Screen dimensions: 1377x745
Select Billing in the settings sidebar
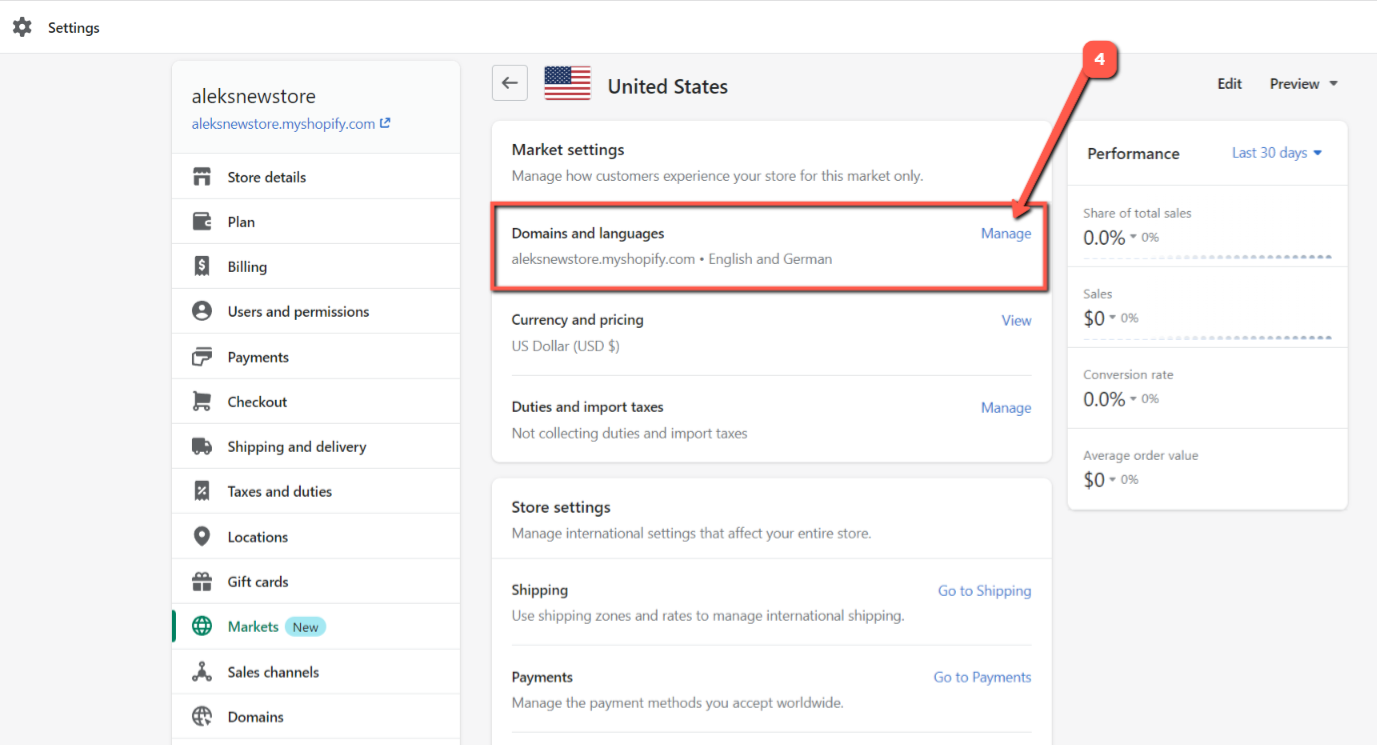[x=316, y=267]
